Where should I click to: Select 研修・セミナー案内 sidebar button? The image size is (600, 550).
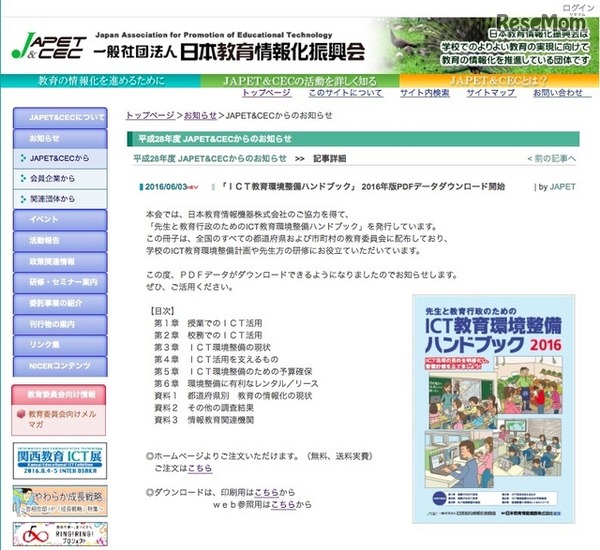click(60, 282)
